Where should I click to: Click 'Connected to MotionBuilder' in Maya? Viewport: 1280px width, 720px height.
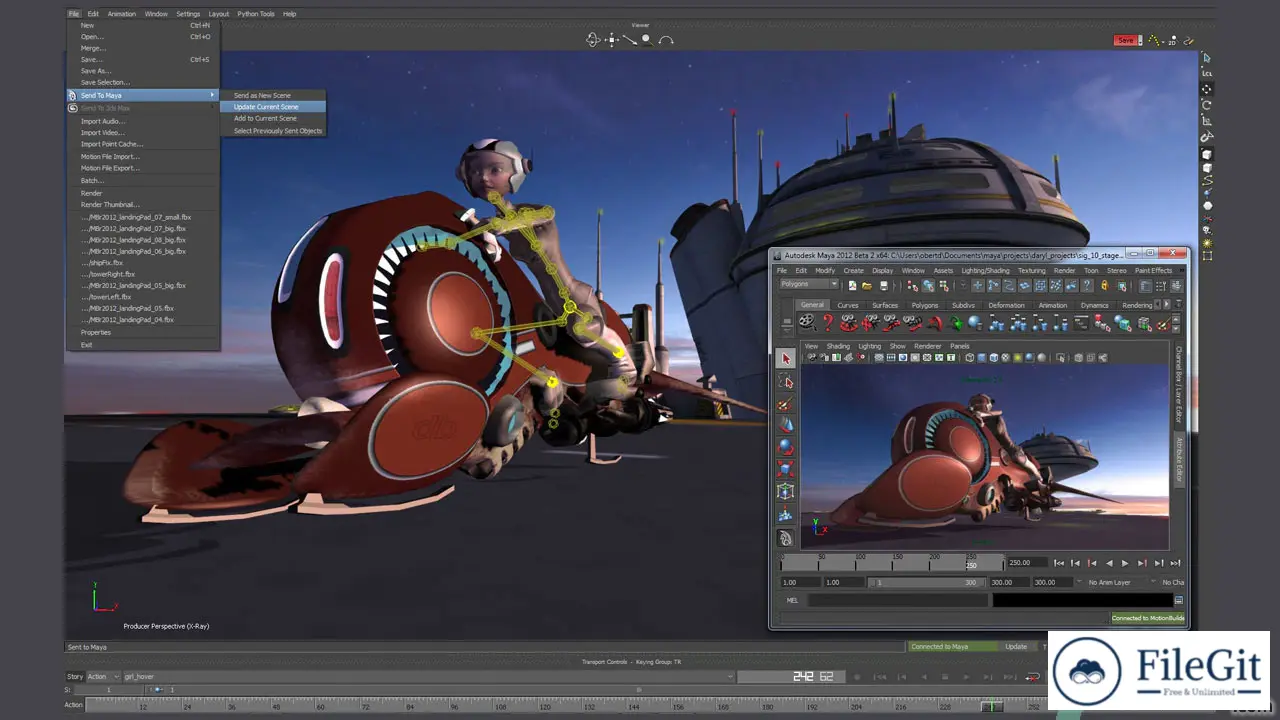pyautogui.click(x=1148, y=618)
